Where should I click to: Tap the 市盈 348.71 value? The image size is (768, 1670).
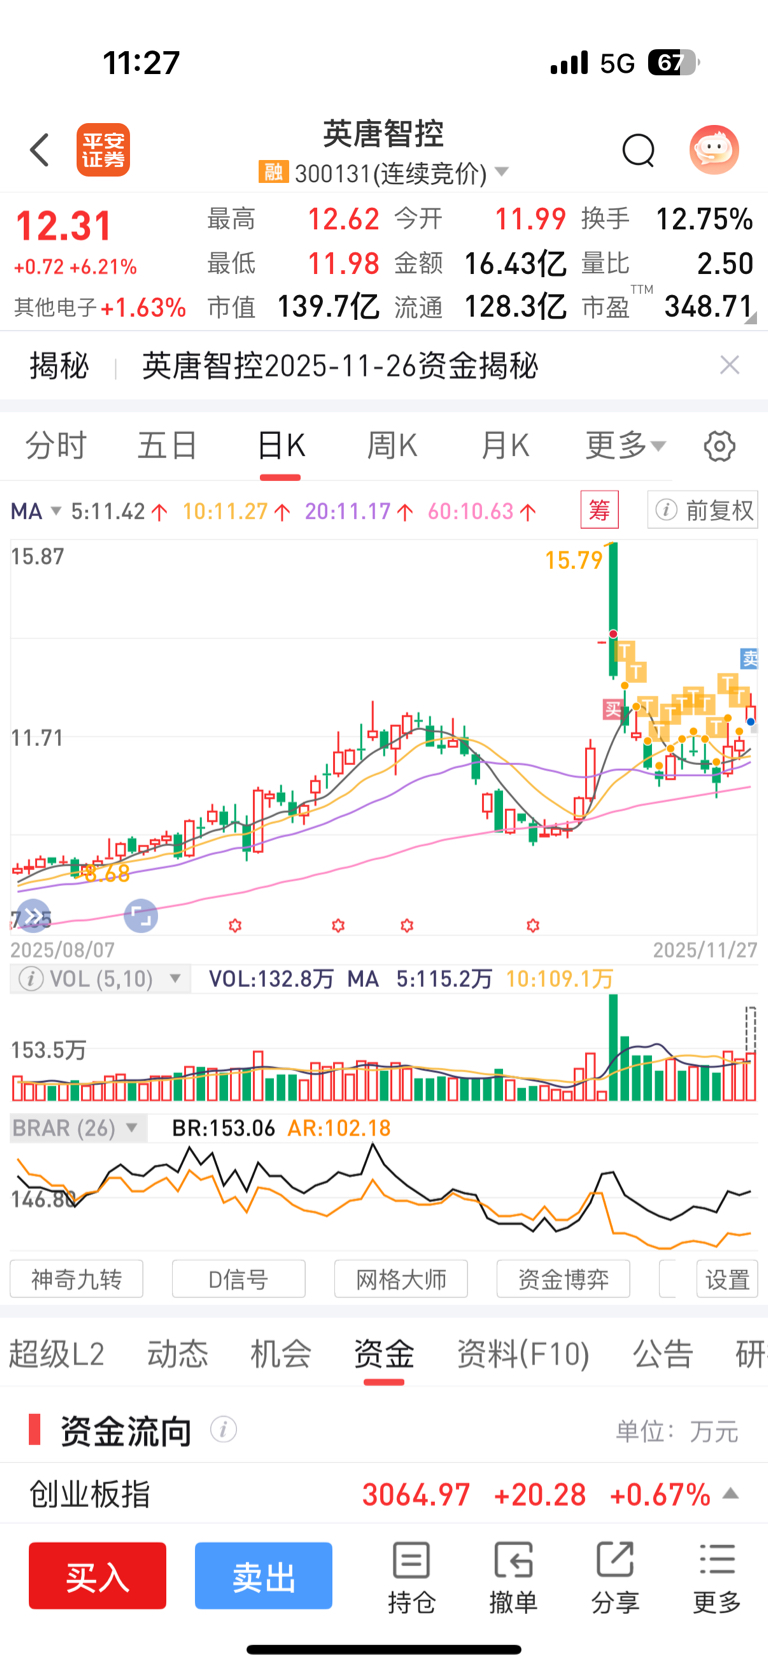point(708,306)
